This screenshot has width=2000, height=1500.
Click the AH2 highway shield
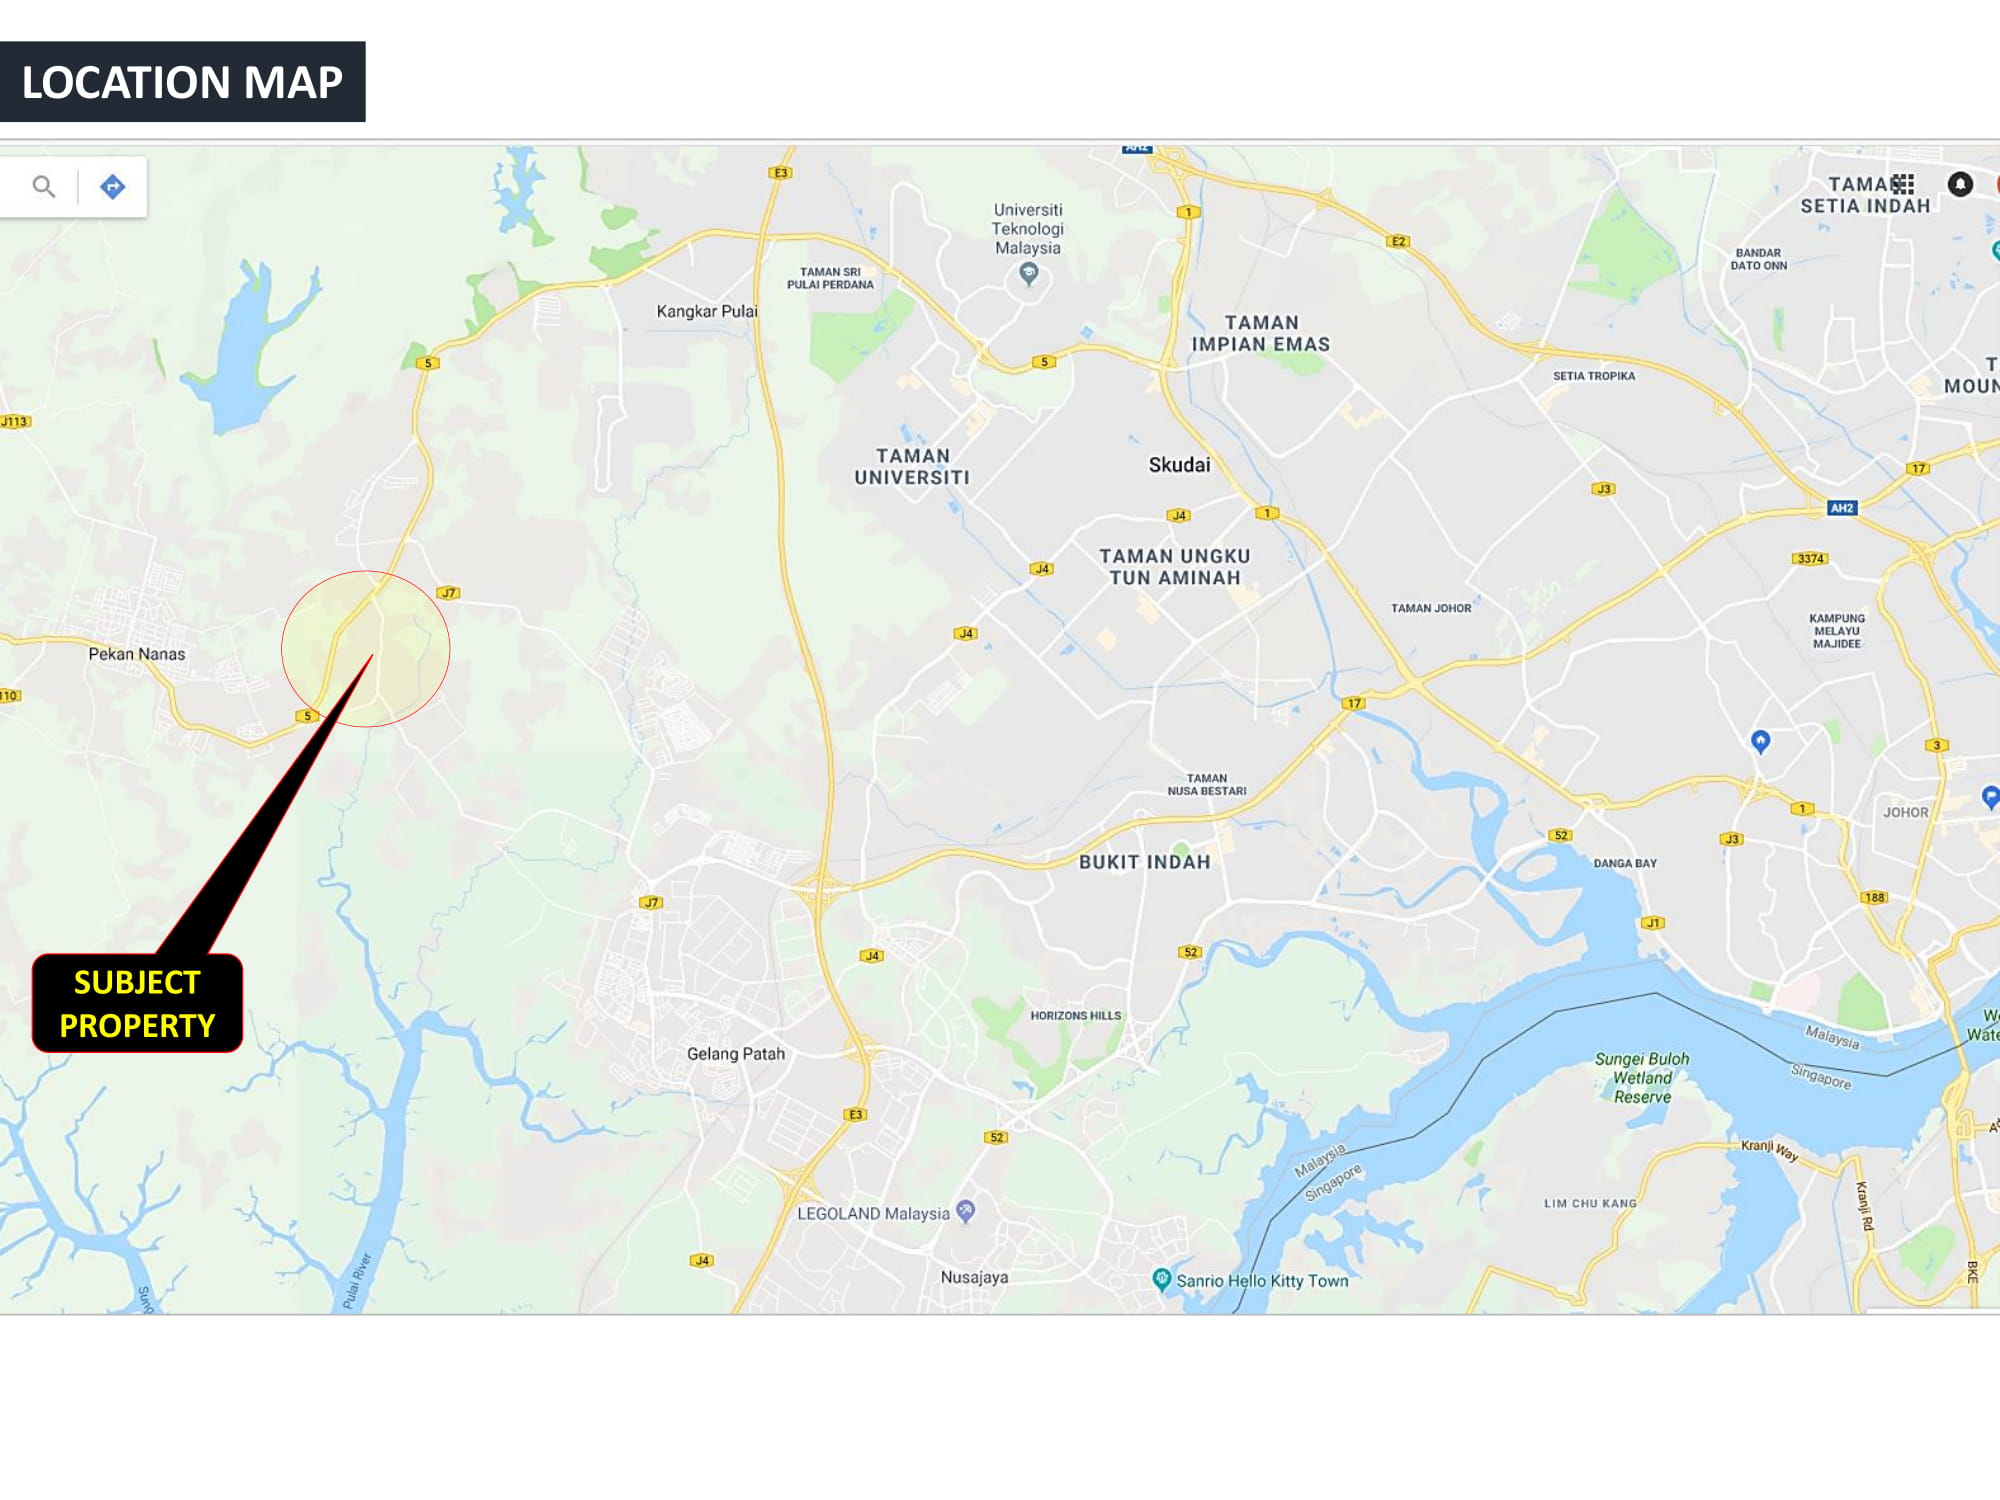(x=1841, y=508)
